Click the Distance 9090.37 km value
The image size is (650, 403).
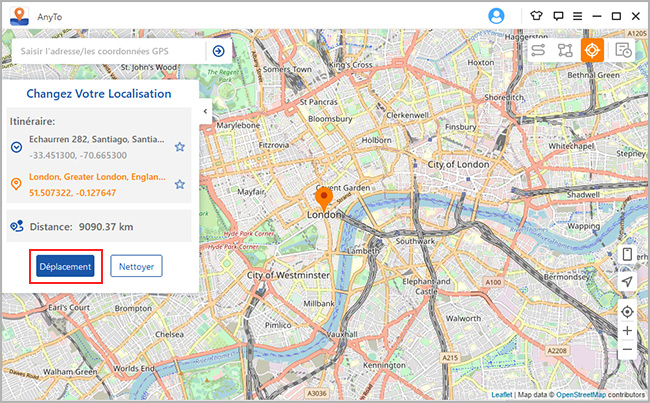(106, 227)
